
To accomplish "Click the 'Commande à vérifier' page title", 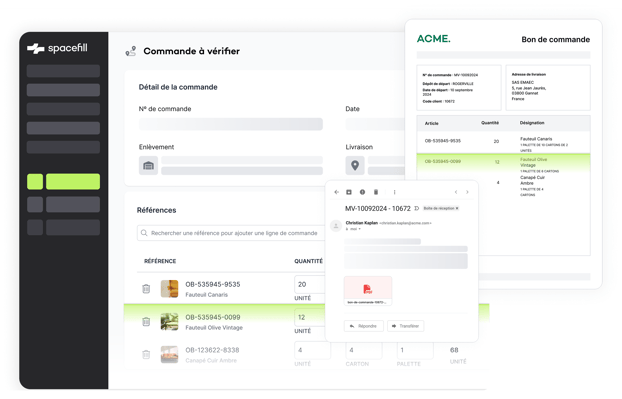I will [x=192, y=51].
